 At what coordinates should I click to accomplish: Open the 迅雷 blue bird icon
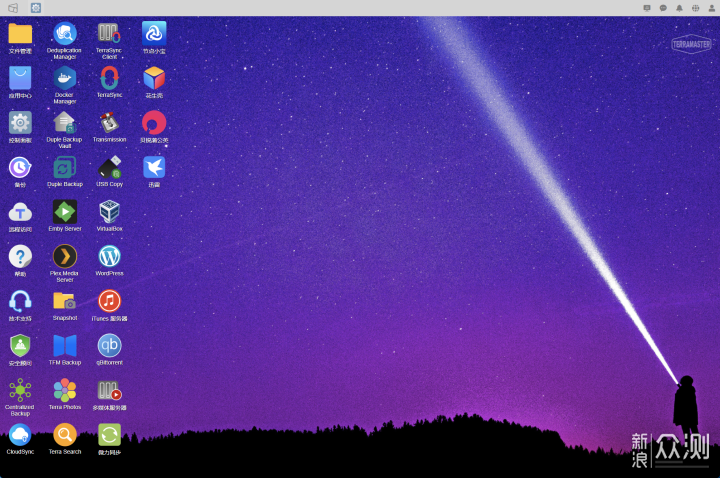[x=154, y=167]
